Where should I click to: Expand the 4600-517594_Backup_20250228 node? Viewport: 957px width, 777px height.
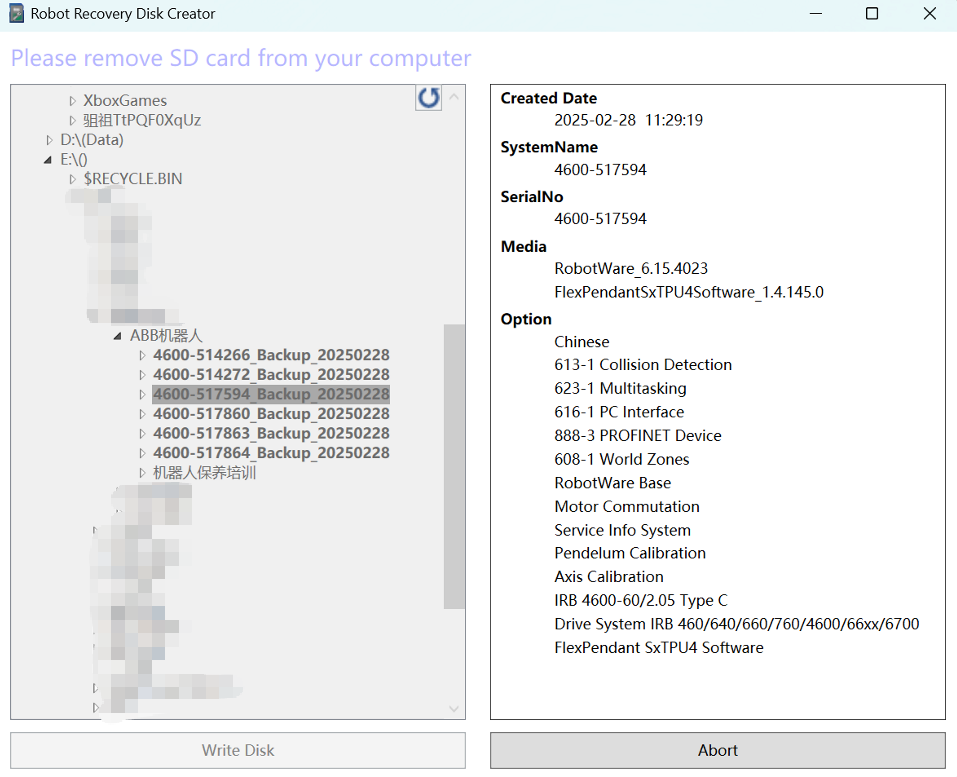tap(142, 394)
